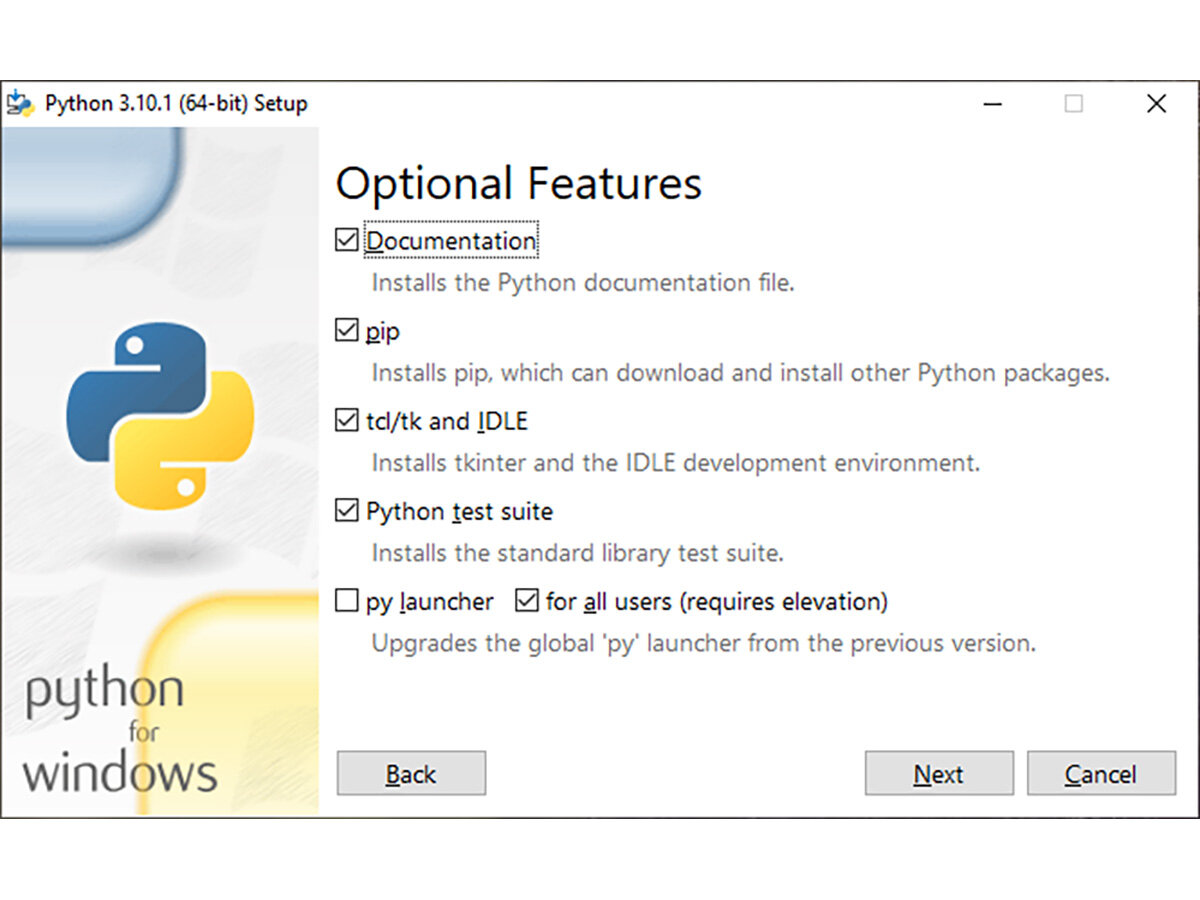Uncheck Python test suite checkbox
The height and width of the screenshot is (900, 1200).
point(347,511)
